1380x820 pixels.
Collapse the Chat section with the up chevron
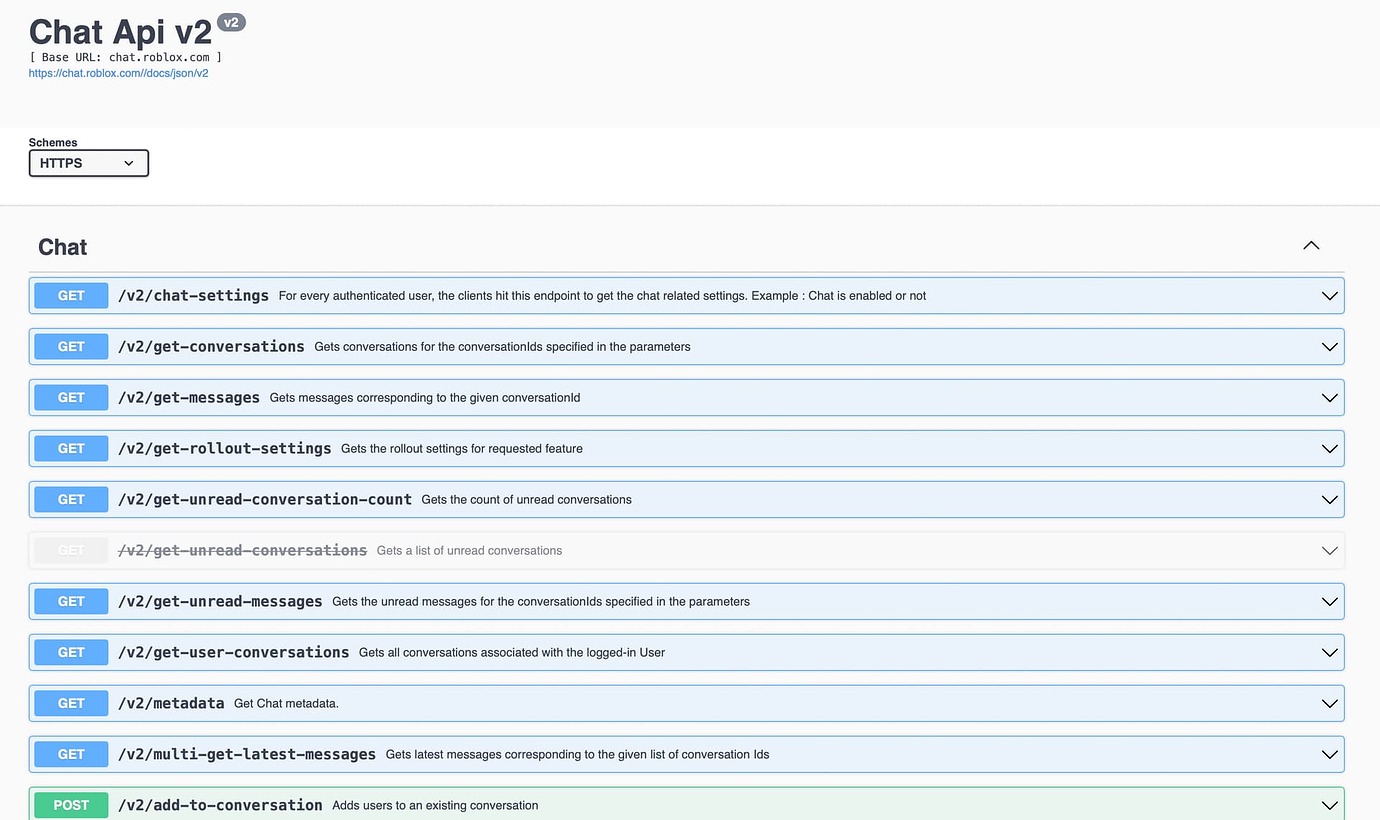tap(1311, 246)
